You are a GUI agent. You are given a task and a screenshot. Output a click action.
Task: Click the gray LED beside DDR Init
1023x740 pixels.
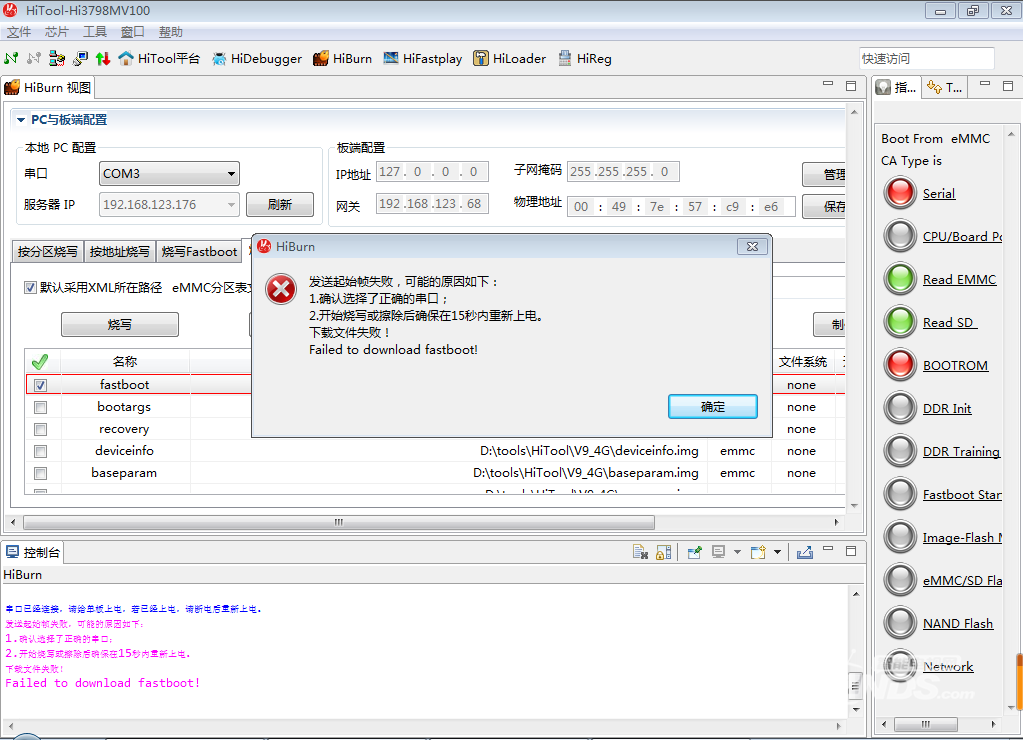coord(900,409)
